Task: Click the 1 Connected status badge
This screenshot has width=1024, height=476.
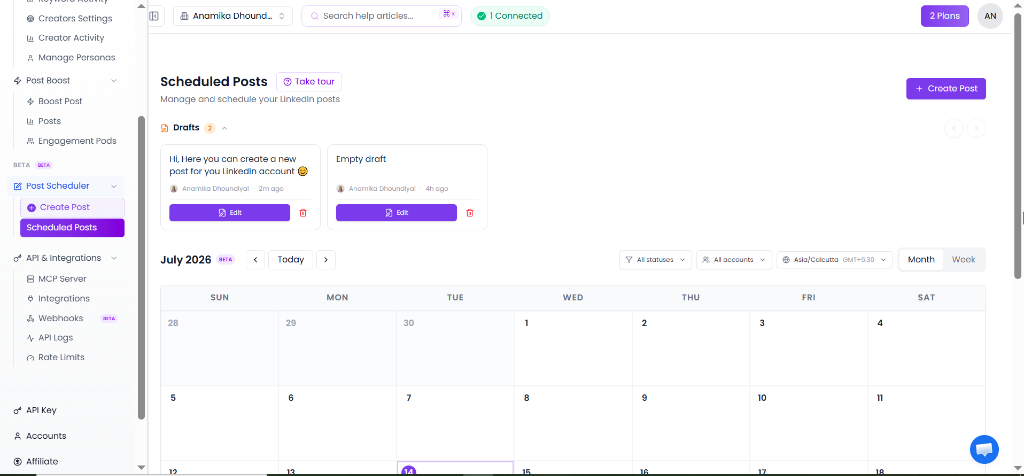Action: (x=510, y=16)
